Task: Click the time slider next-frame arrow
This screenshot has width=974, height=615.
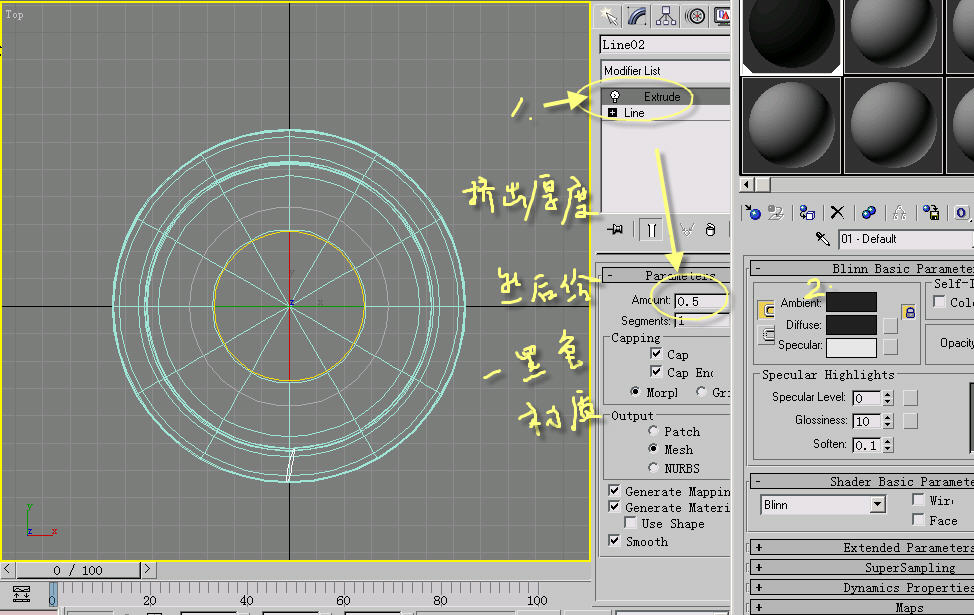Action: click(147, 568)
